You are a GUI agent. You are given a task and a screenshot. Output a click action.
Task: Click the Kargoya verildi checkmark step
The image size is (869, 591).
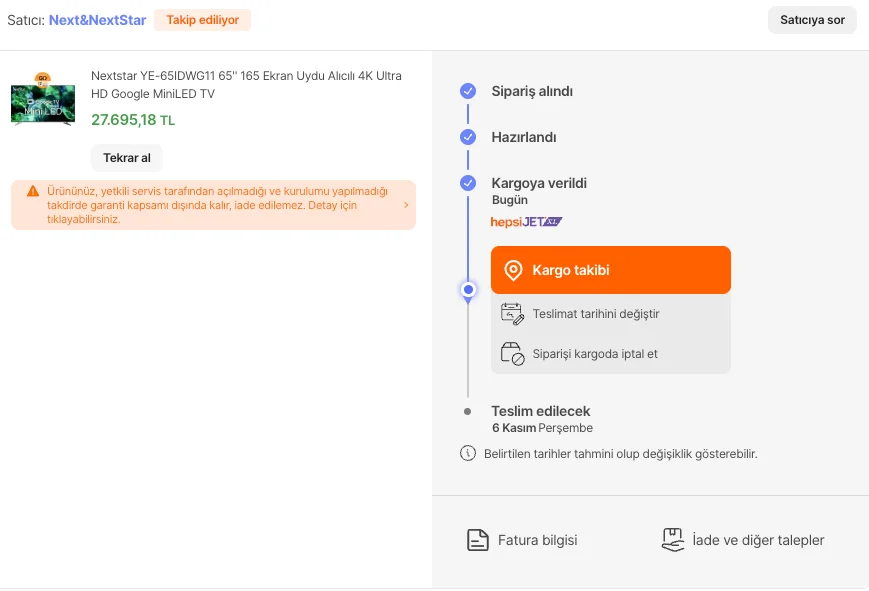click(468, 183)
